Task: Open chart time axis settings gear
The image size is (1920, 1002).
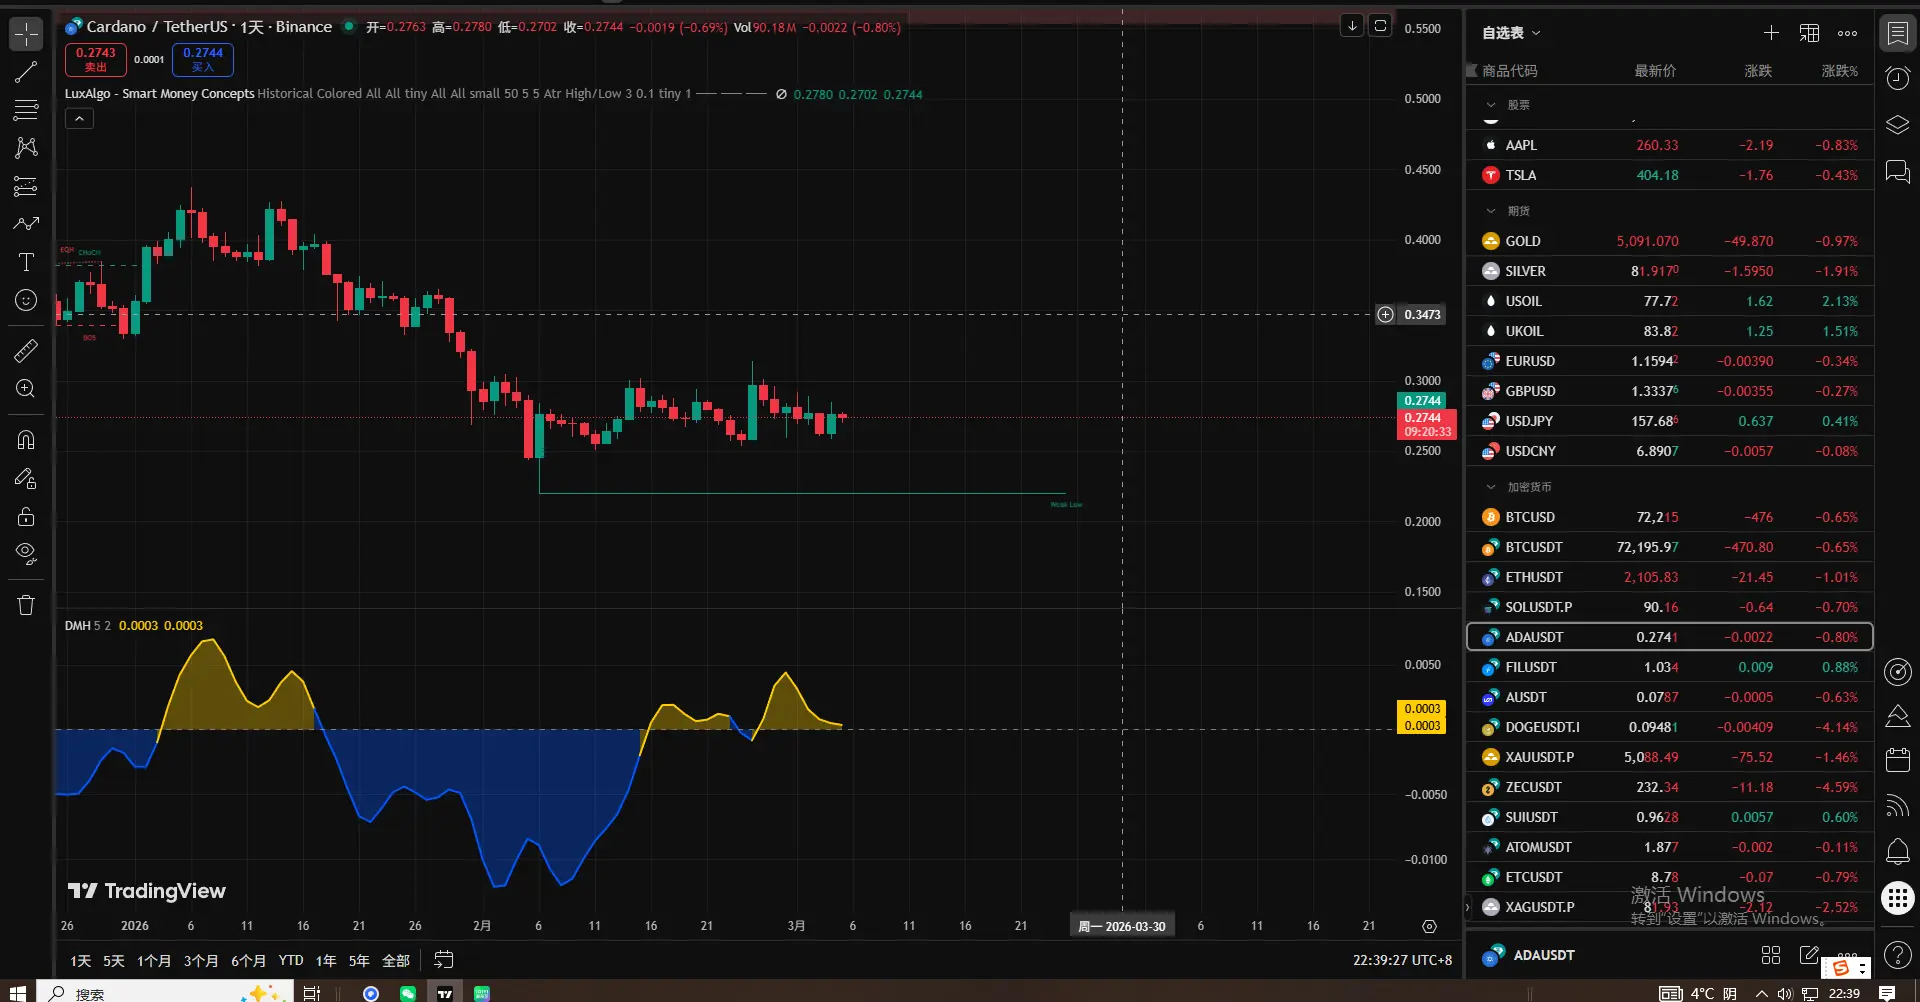Action: pos(1429,926)
